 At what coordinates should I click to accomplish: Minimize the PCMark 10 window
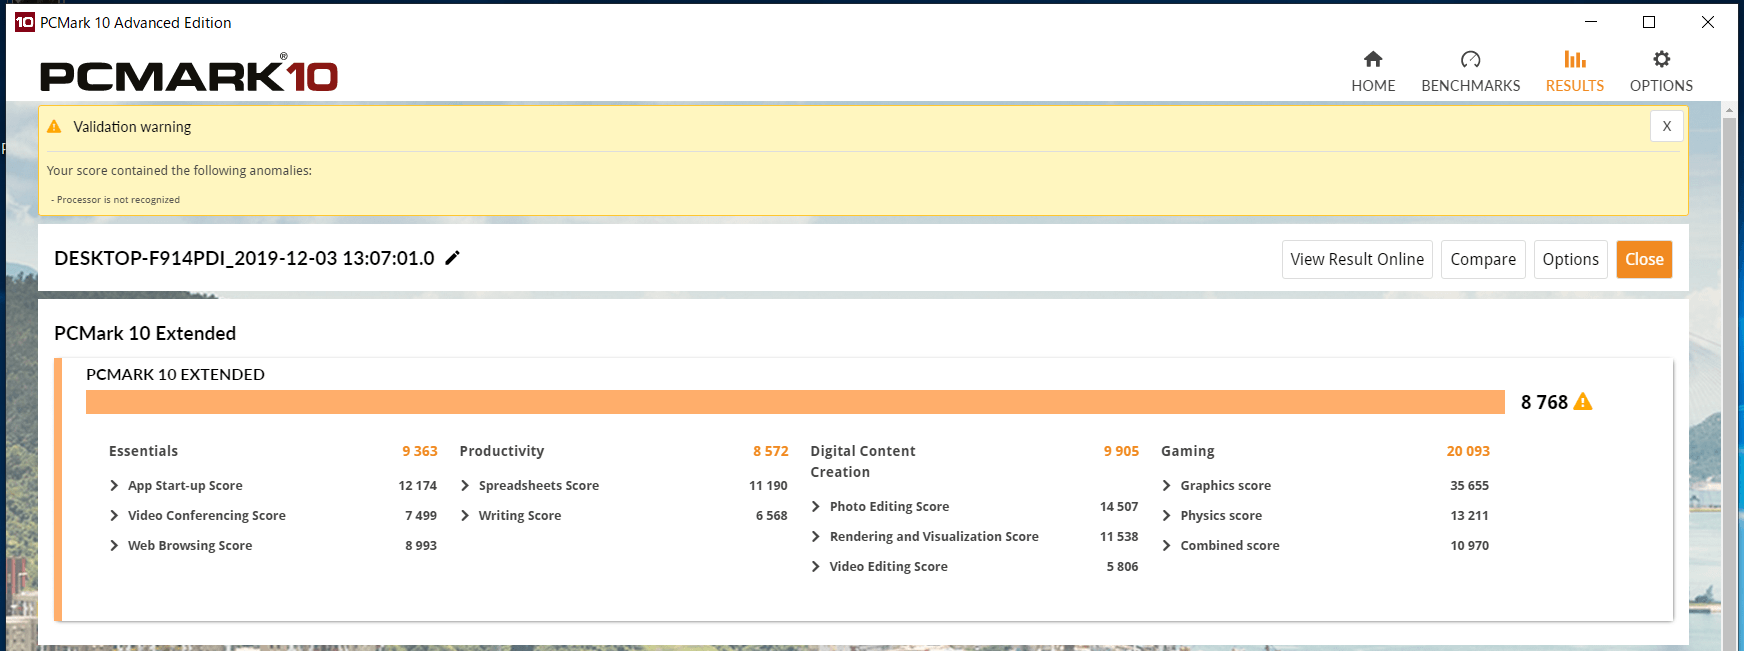[x=1591, y=22]
